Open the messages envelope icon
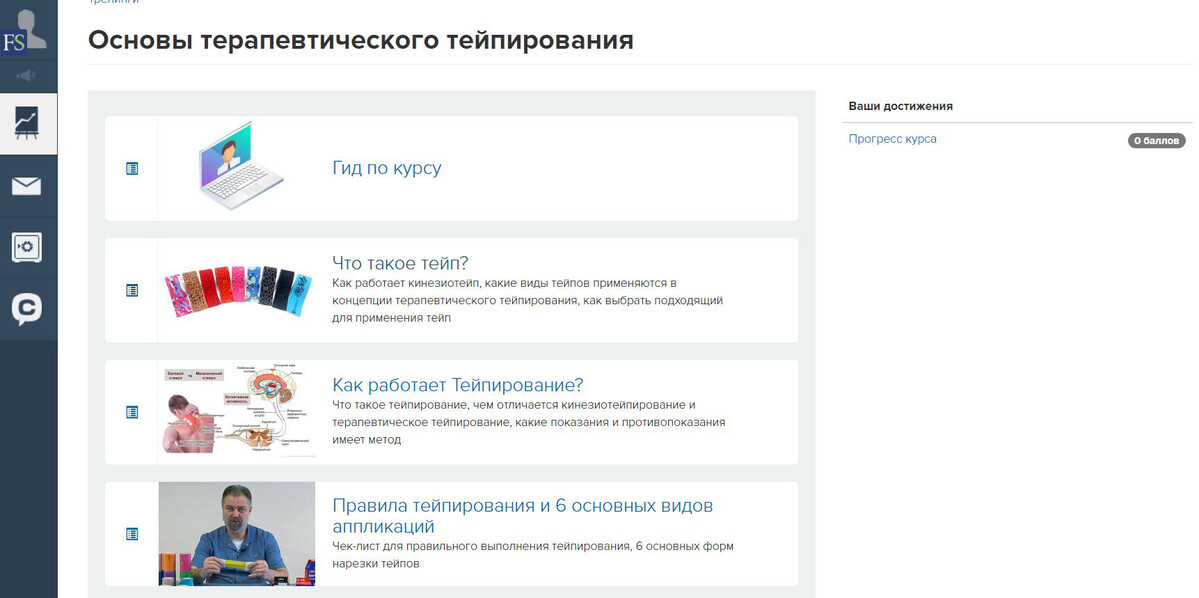The image size is (1199, 598). (x=28, y=186)
